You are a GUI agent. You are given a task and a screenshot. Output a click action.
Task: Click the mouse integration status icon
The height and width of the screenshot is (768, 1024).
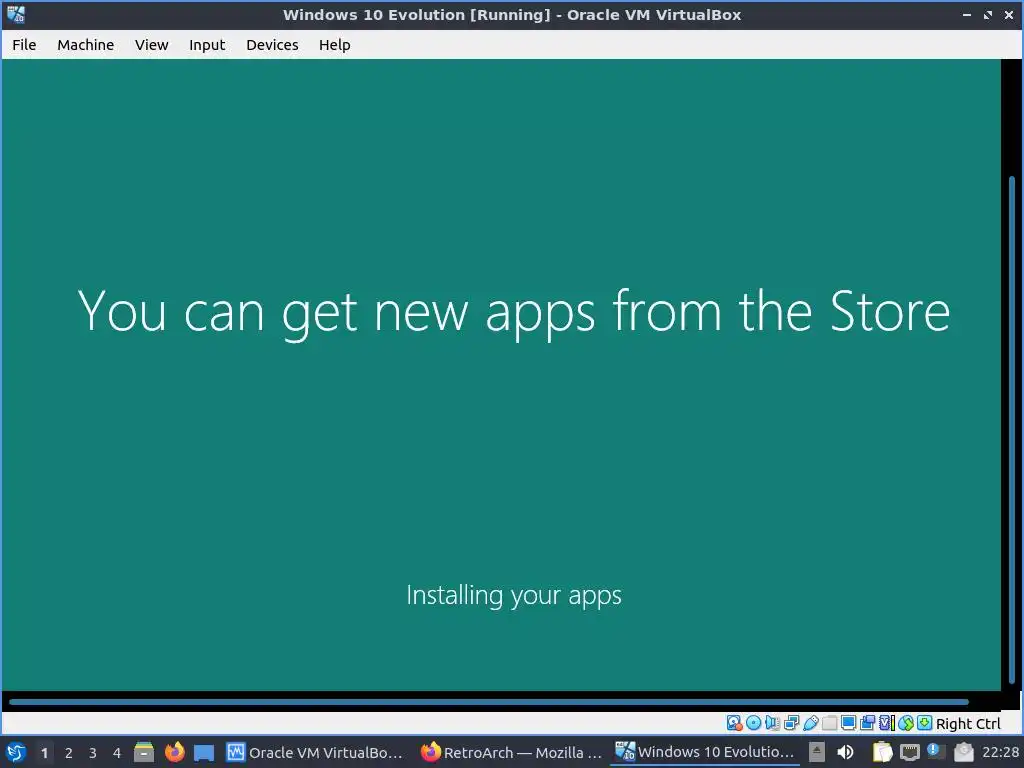click(906, 723)
